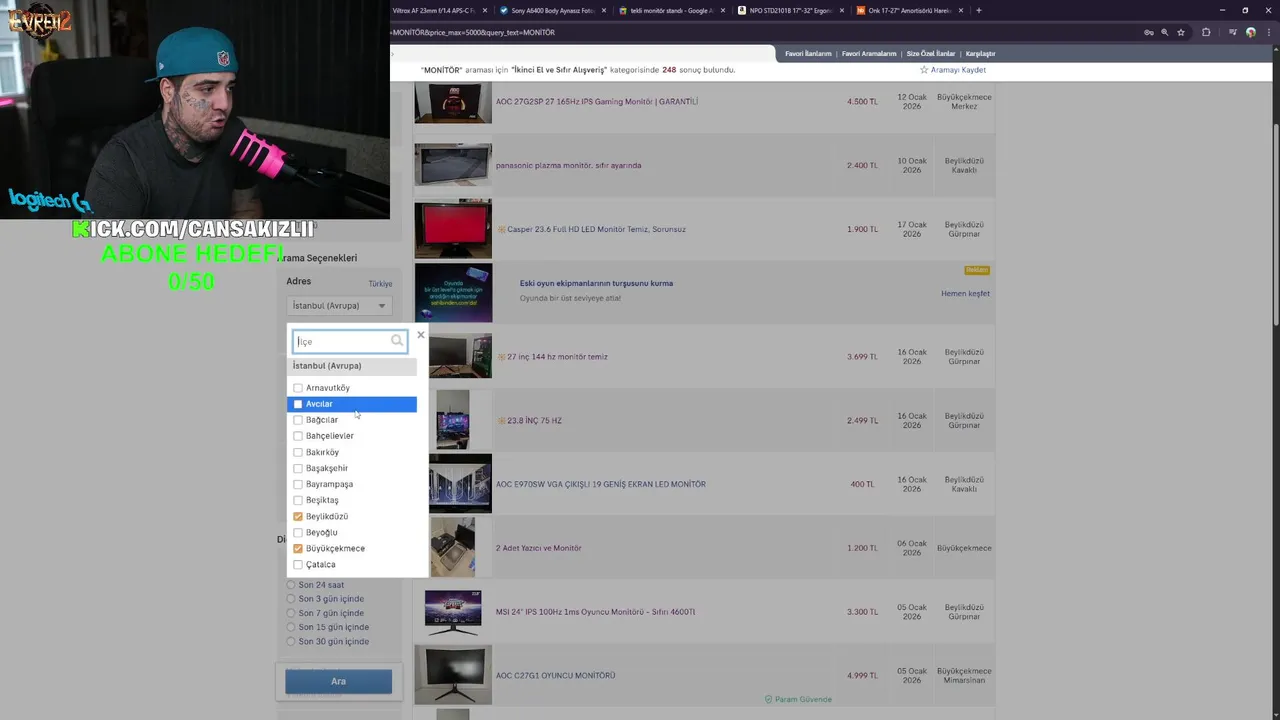Image resolution: width=1280 pixels, height=720 pixels.
Task: Uncheck the Büyükçekmece checkbox
Action: (x=298, y=548)
